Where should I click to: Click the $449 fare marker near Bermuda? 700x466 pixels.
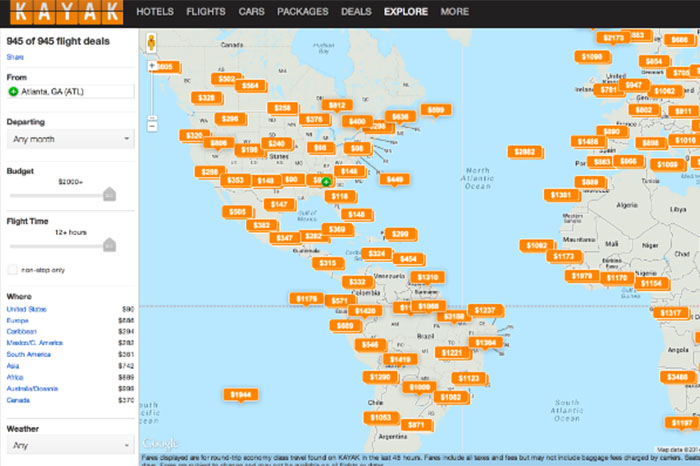pos(395,179)
